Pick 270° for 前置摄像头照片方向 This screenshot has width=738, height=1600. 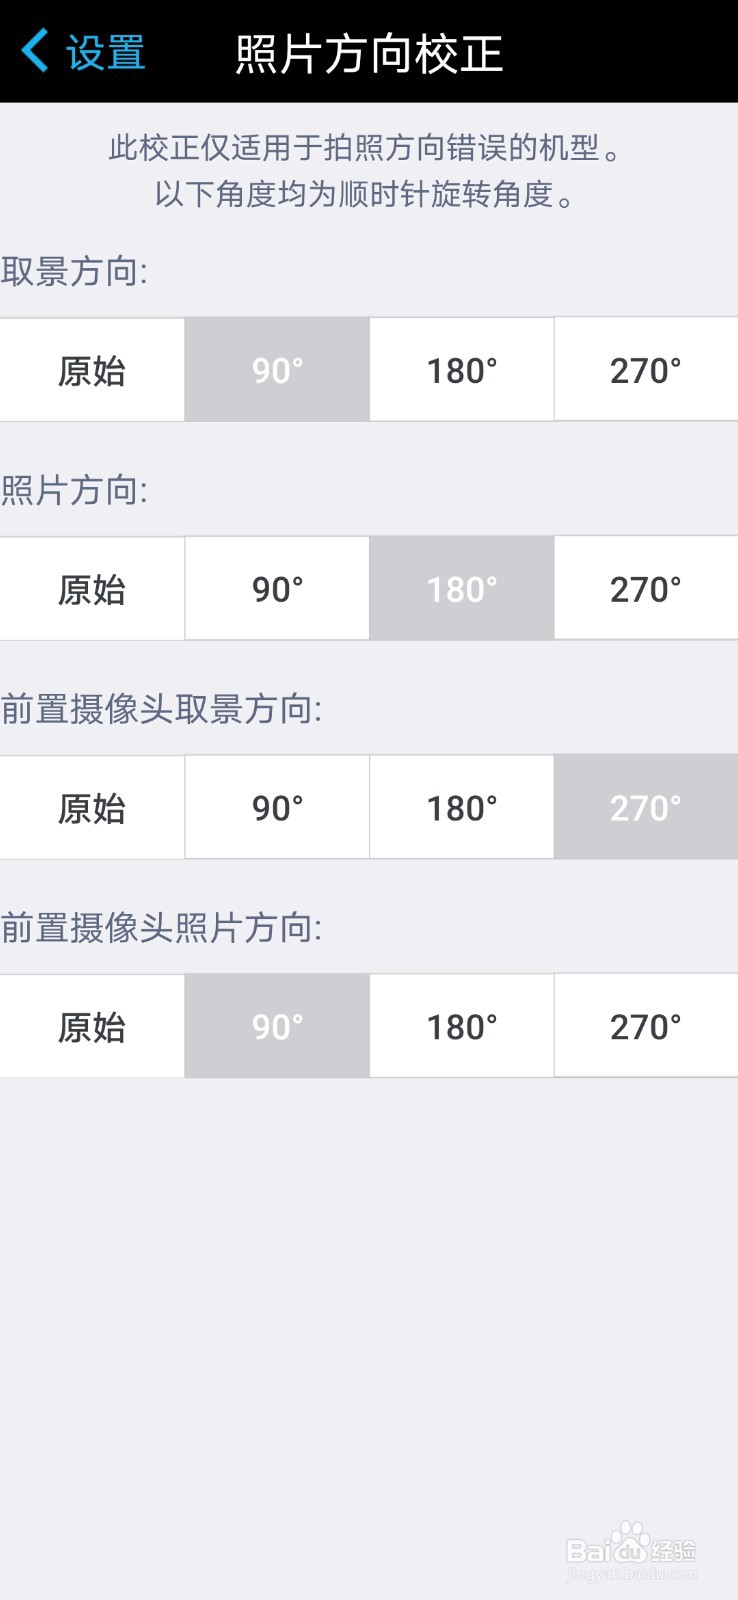(646, 1026)
